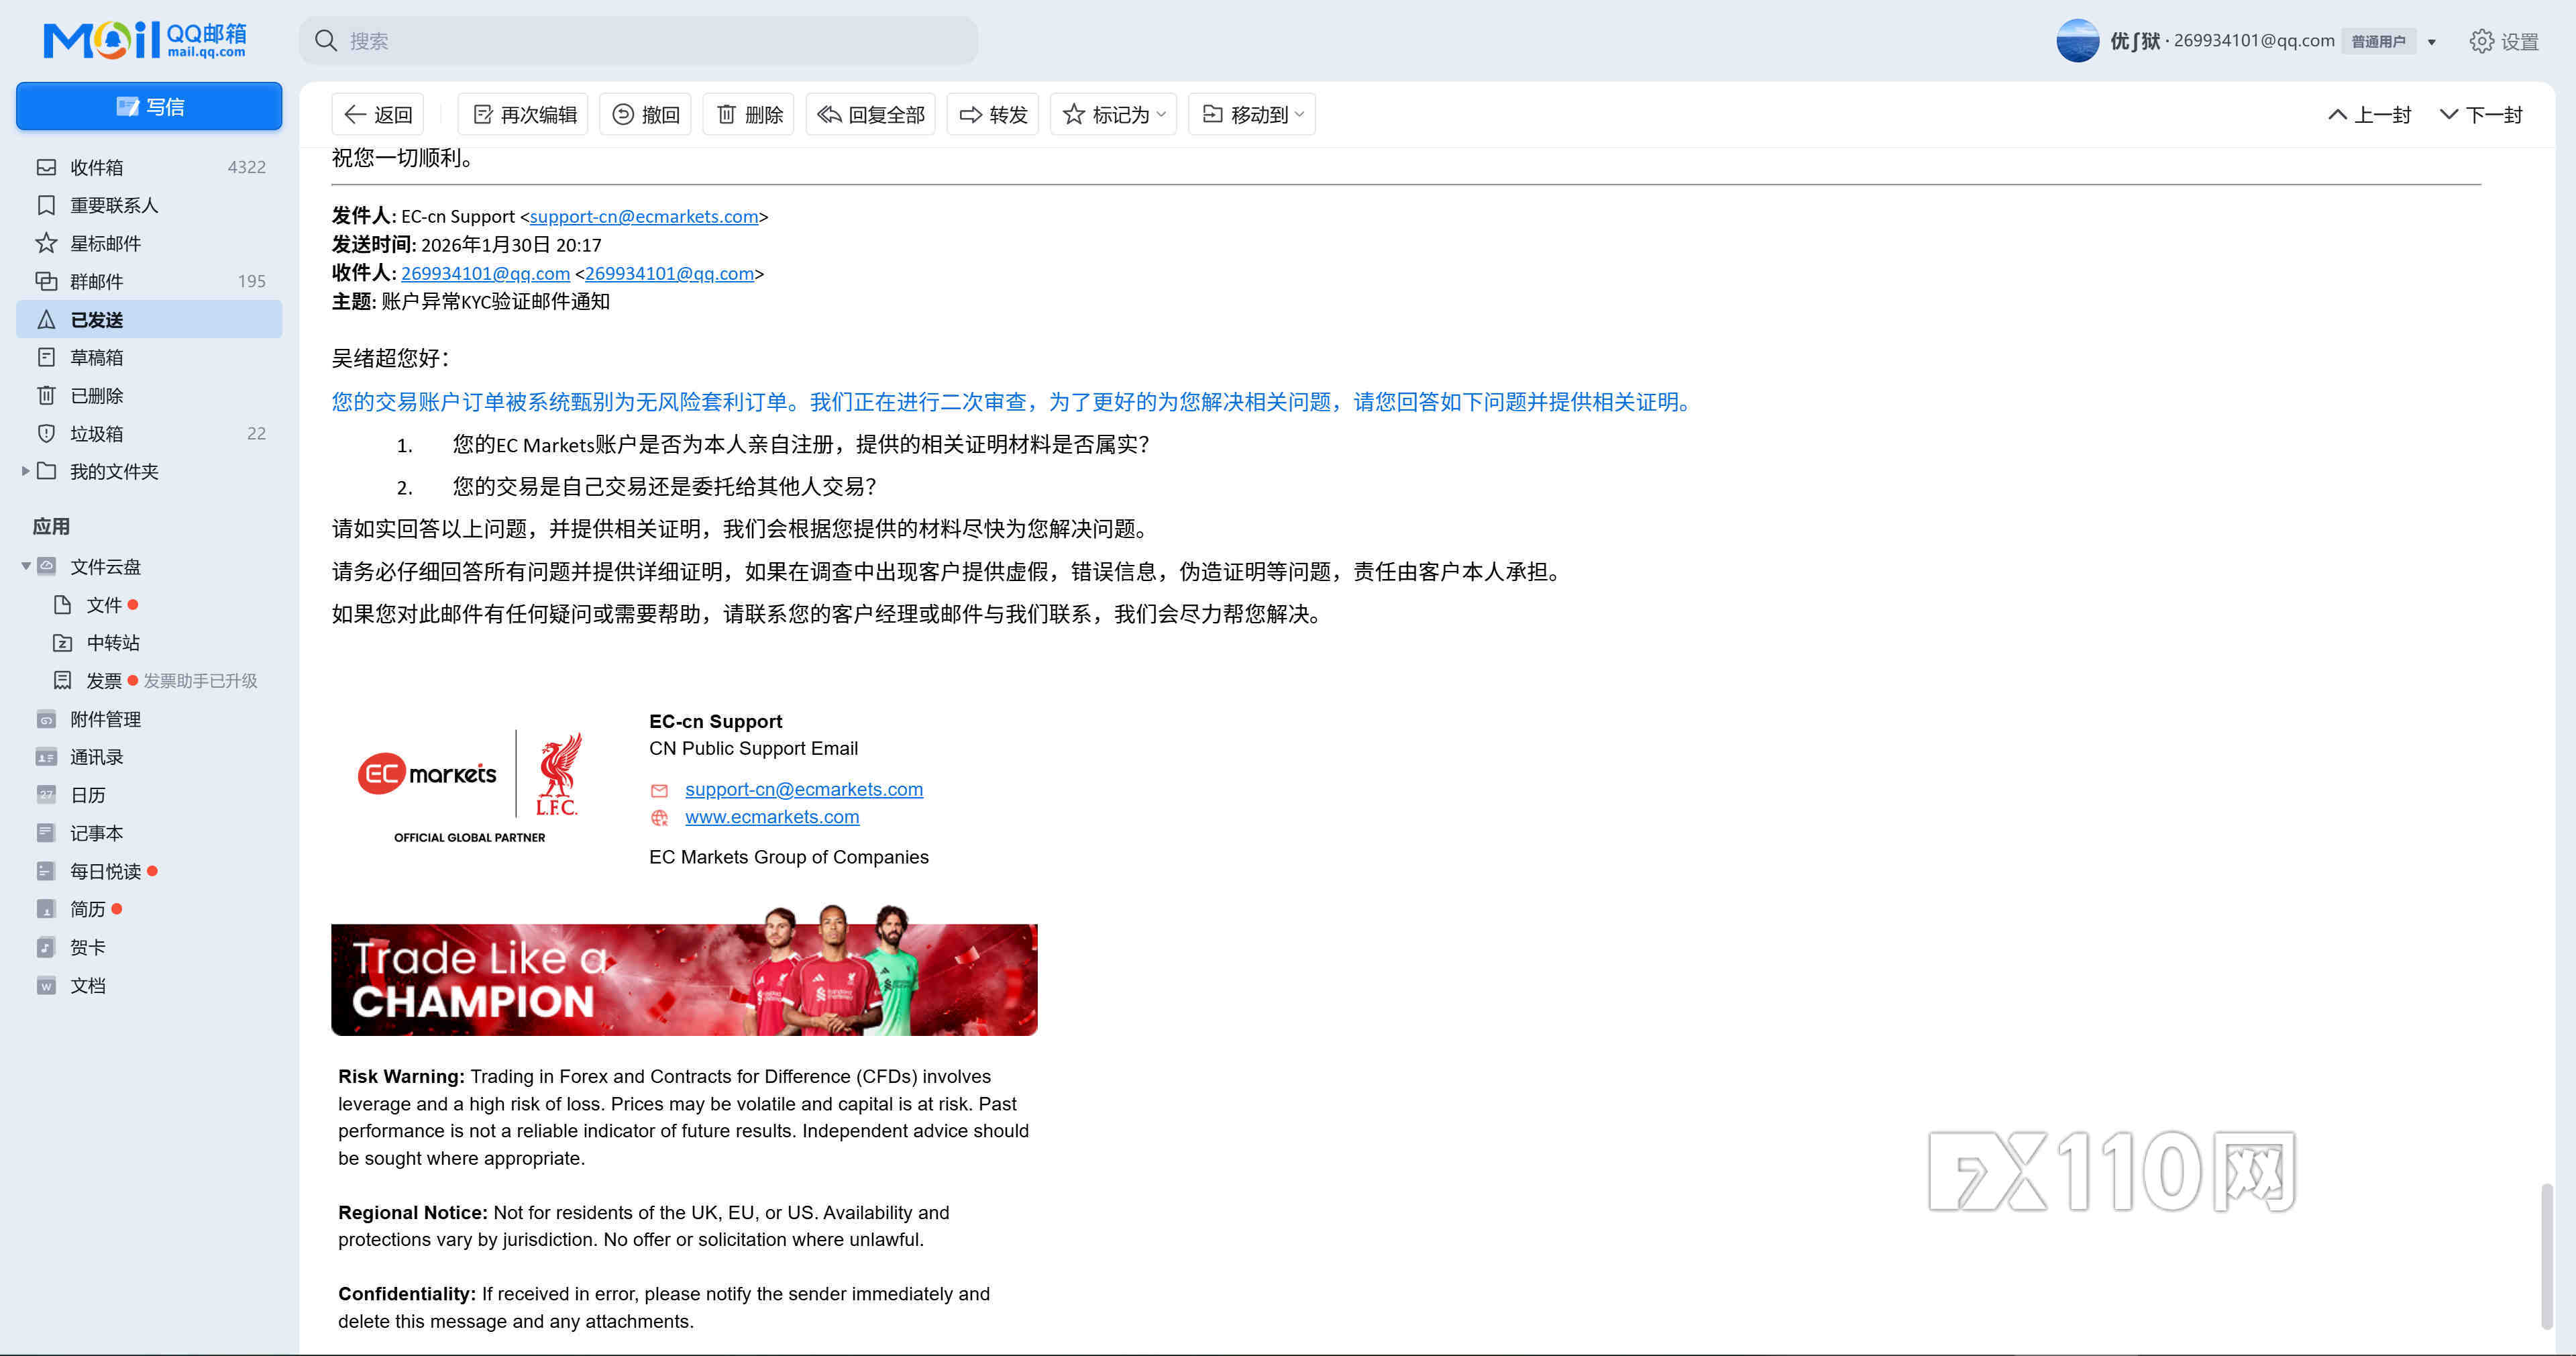Open 重要联系人 in the sidebar
2576x1356 pixels.
(x=149, y=205)
